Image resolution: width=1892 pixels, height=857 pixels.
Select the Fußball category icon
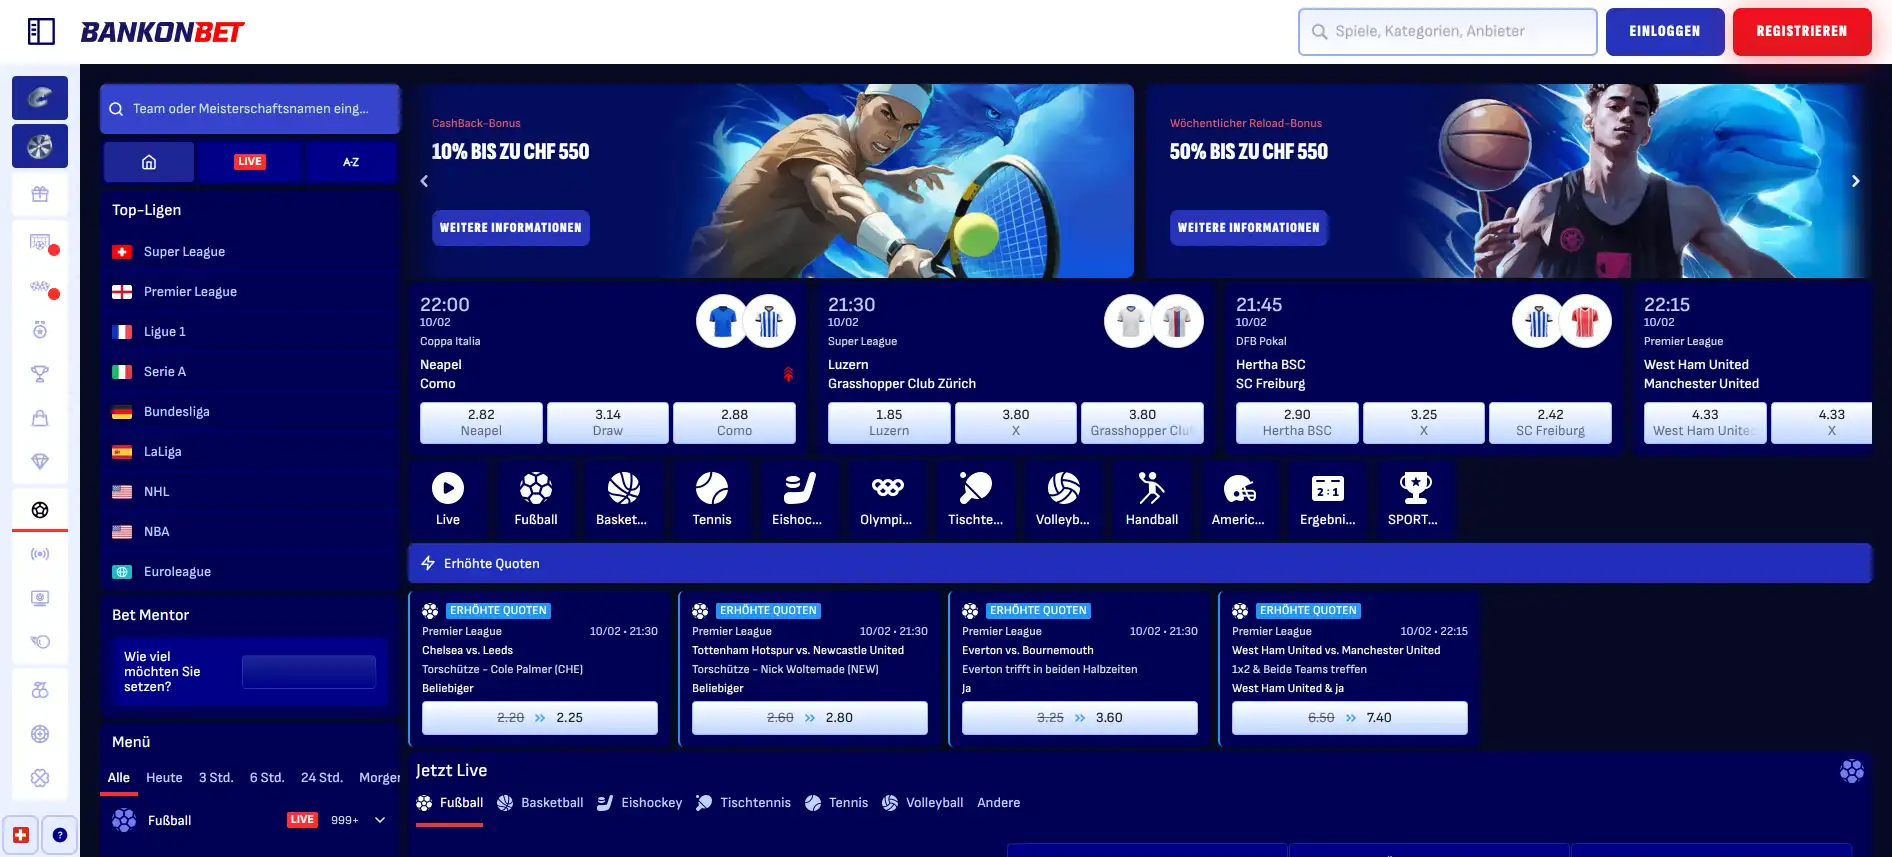click(x=536, y=498)
